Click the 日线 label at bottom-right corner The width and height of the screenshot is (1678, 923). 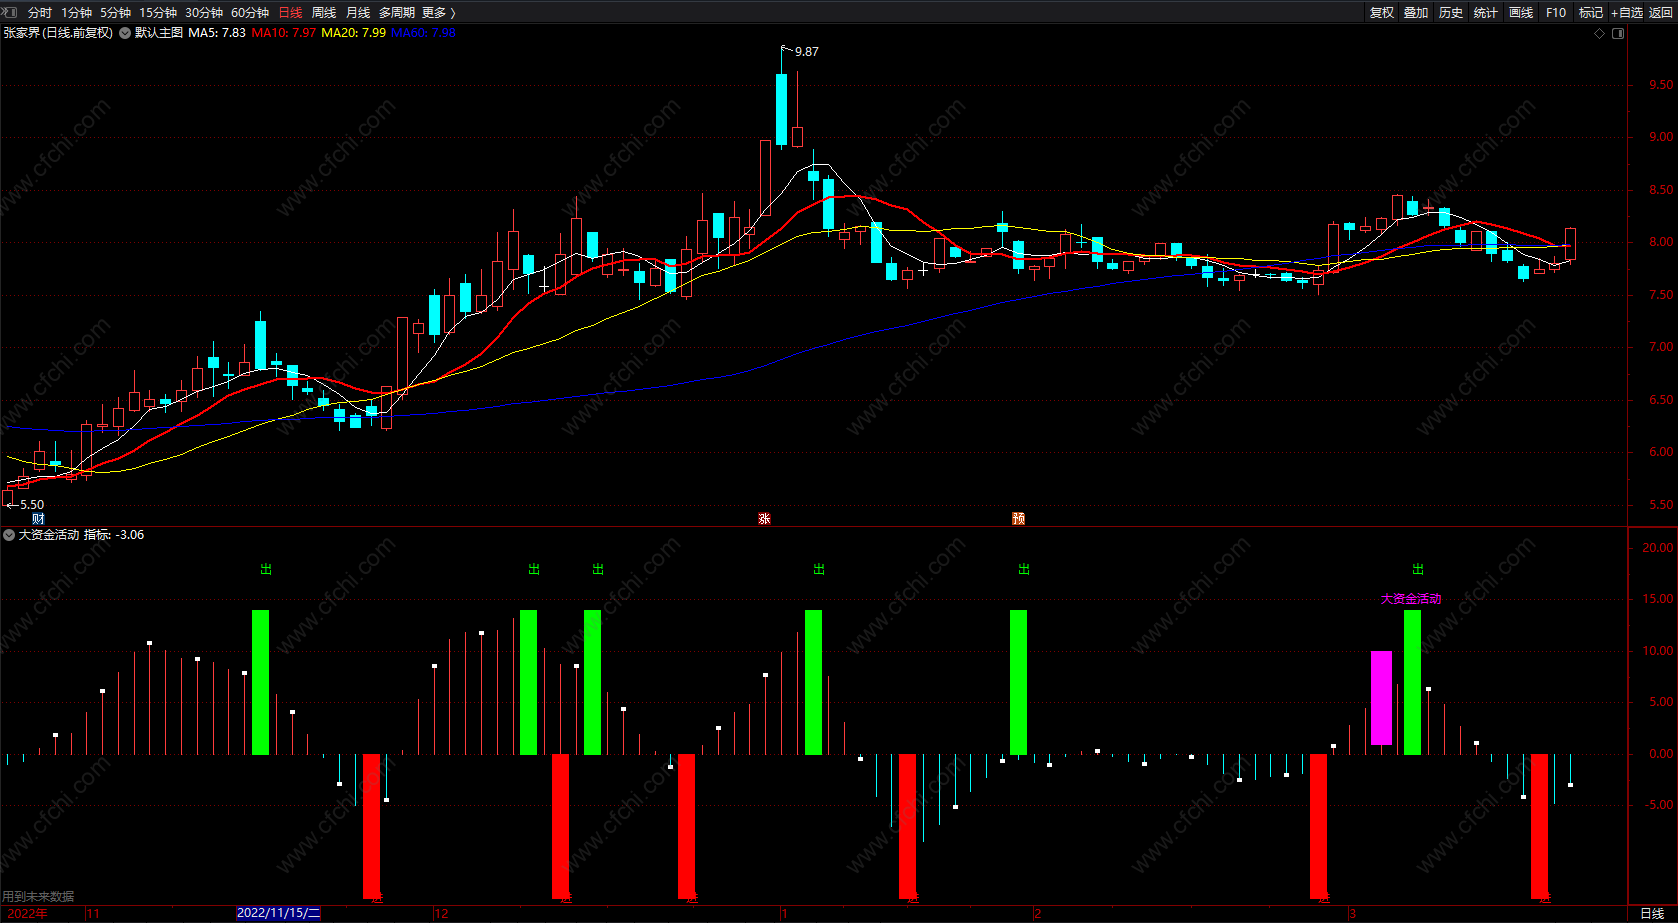1652,913
